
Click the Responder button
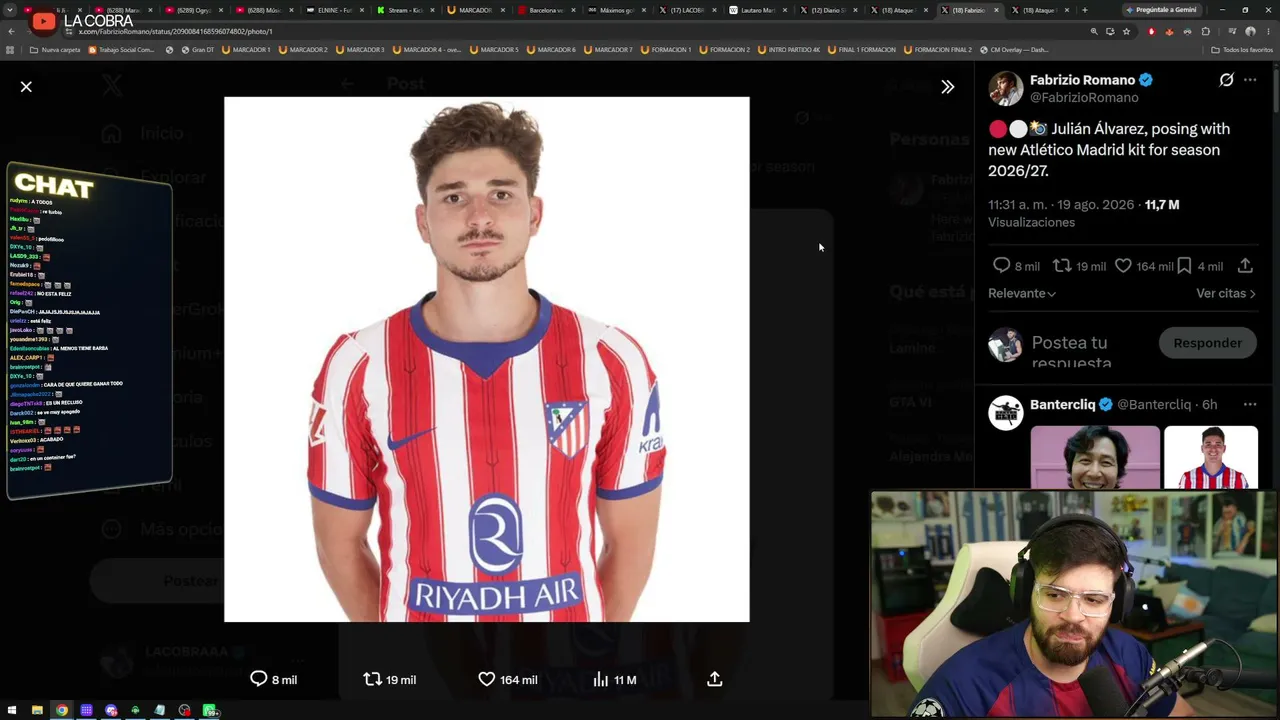1207,343
